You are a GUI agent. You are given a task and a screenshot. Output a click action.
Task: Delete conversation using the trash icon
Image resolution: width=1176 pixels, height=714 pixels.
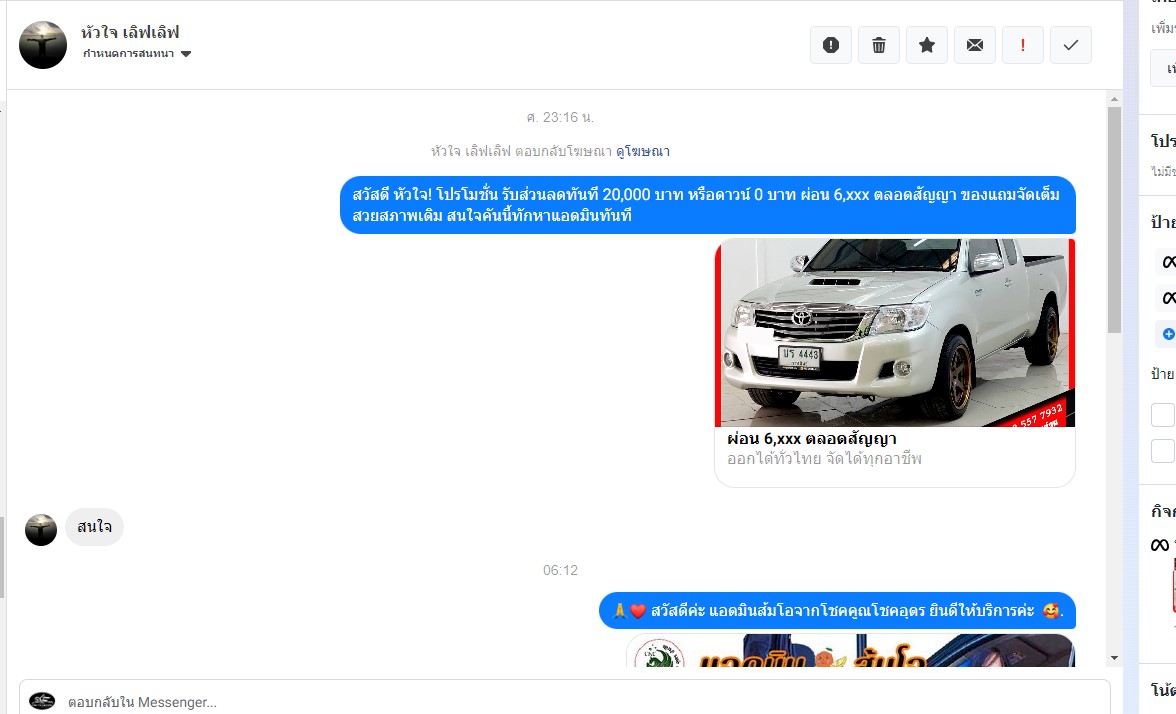pyautogui.click(x=878, y=45)
